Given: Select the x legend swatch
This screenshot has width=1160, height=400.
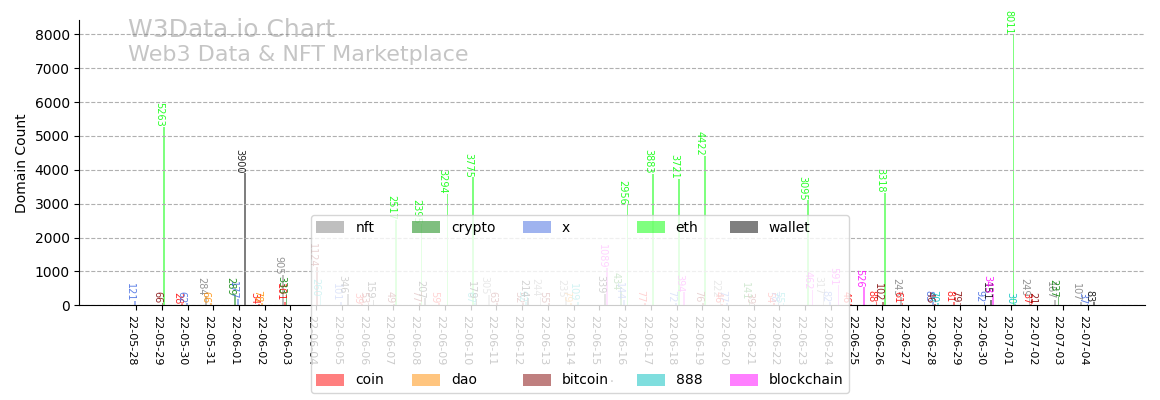Looking at the screenshot, I should (x=537, y=228).
